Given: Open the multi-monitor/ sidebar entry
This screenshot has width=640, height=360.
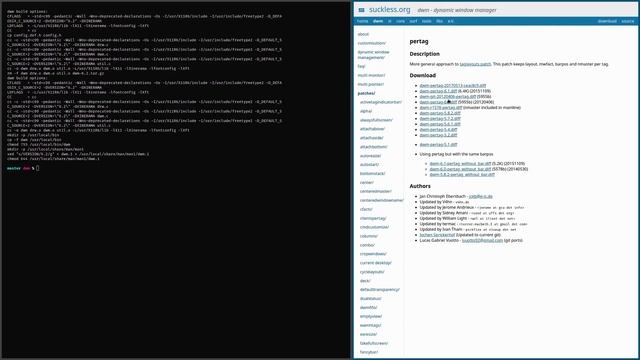Looking at the screenshot, I should [x=371, y=75].
